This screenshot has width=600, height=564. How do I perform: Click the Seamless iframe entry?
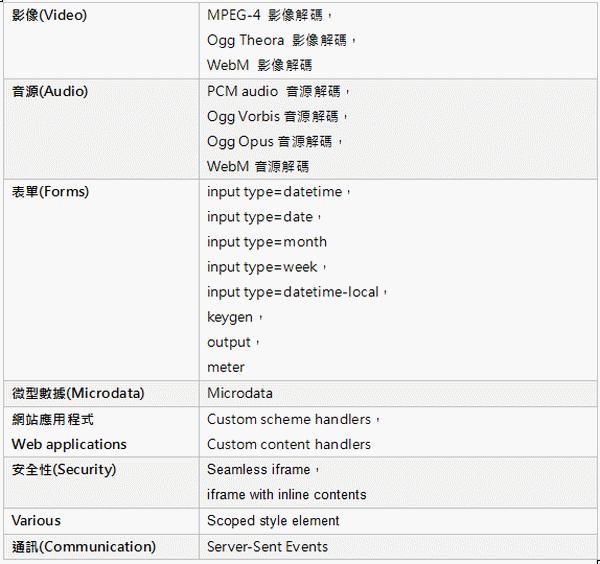pos(259,469)
